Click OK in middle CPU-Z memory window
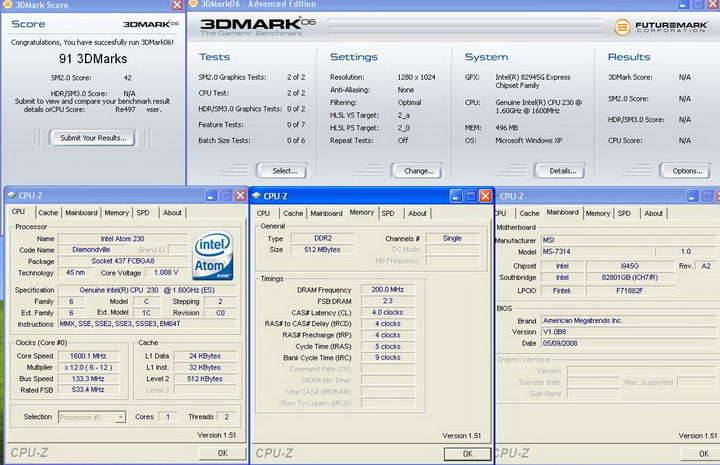This screenshot has height=465, width=720. [467, 454]
